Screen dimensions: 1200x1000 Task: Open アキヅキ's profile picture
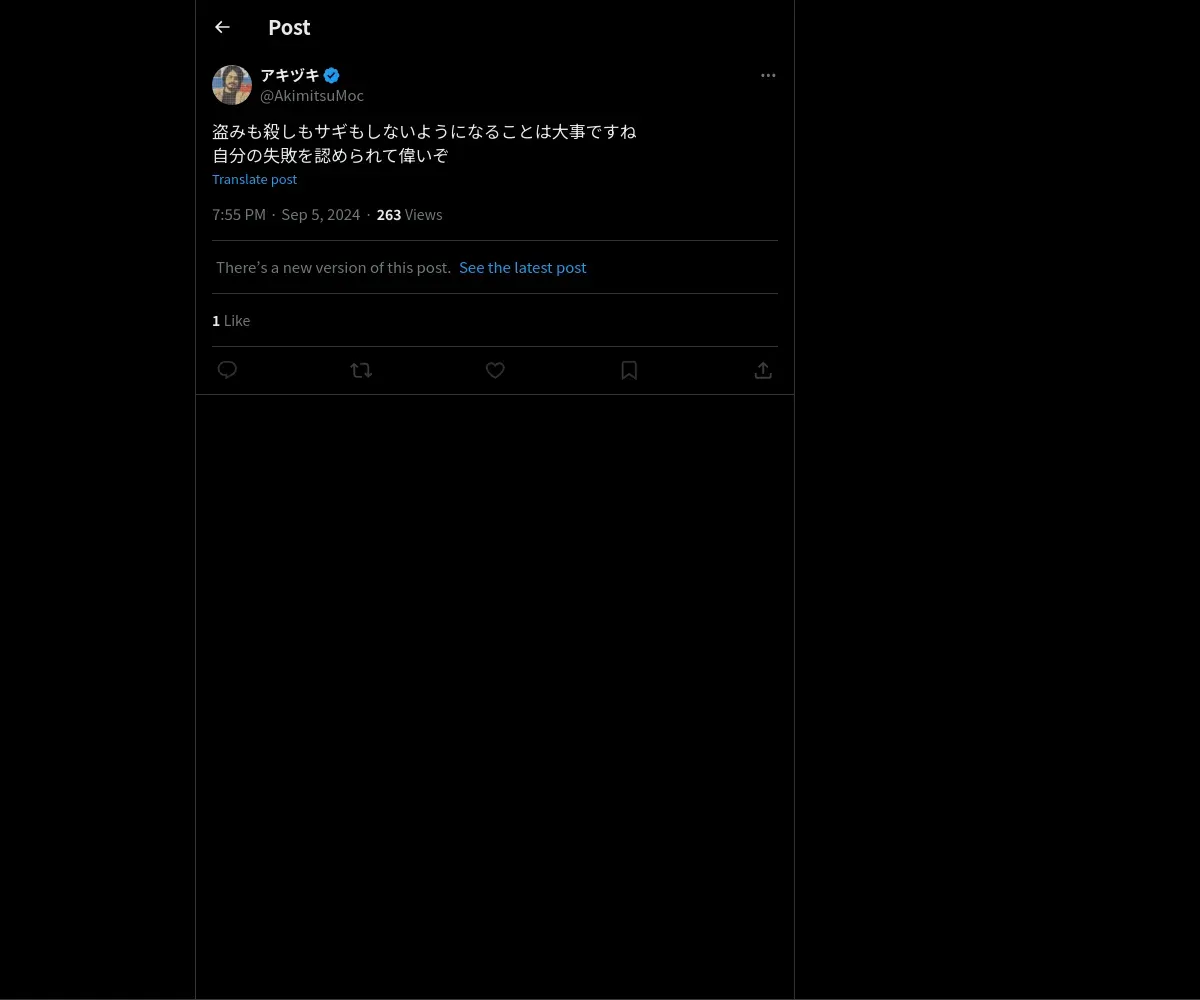click(x=232, y=85)
